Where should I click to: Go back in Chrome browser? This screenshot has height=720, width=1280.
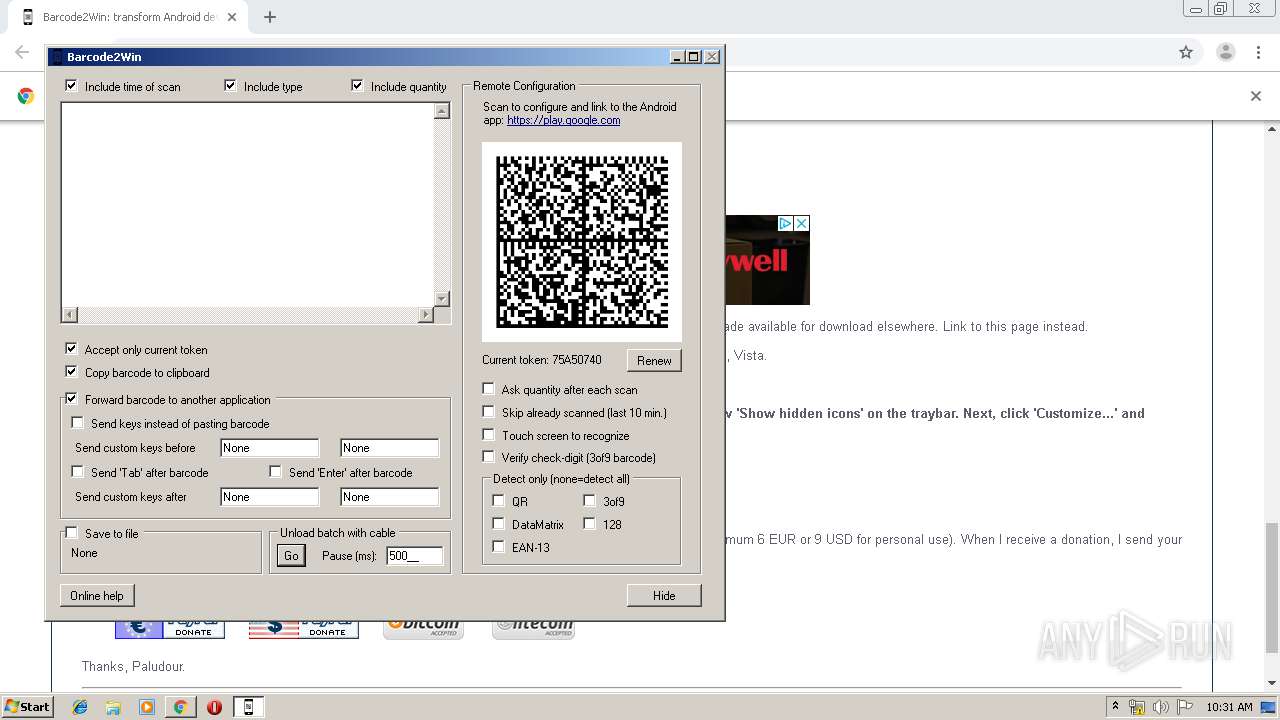[x=22, y=52]
